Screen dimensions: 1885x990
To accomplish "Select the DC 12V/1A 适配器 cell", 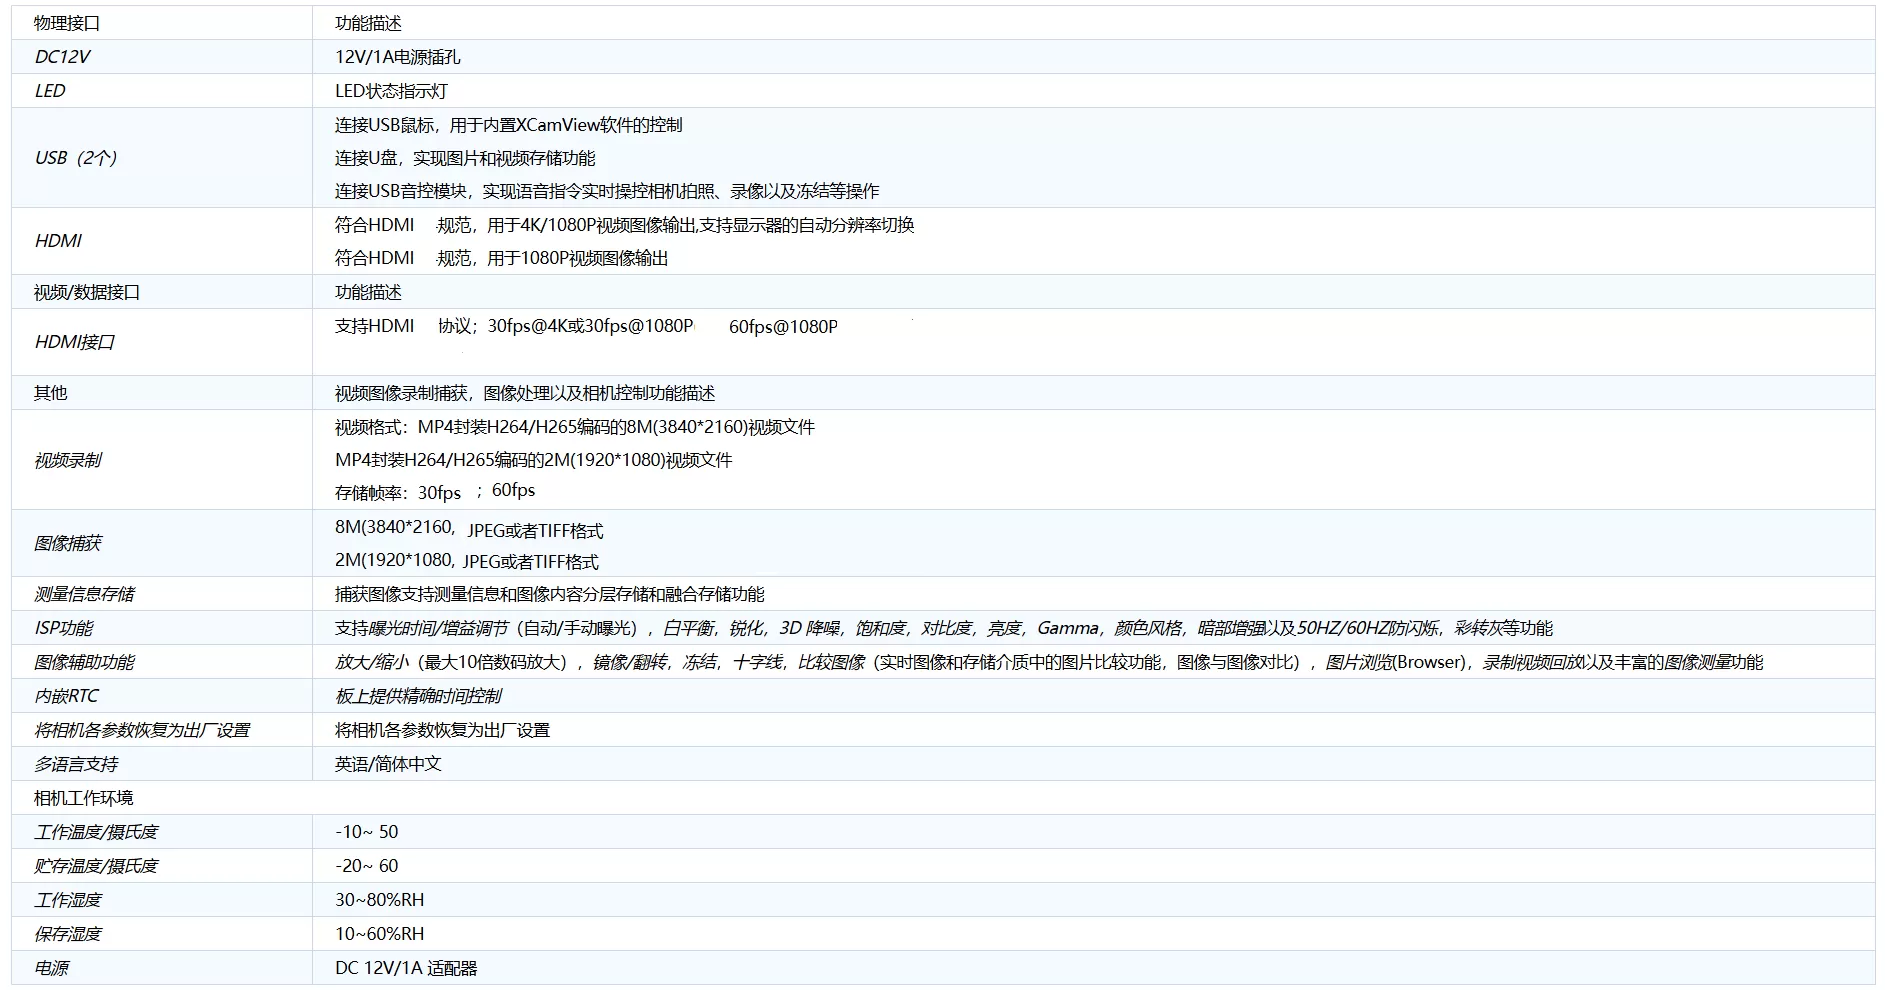I will click(405, 967).
